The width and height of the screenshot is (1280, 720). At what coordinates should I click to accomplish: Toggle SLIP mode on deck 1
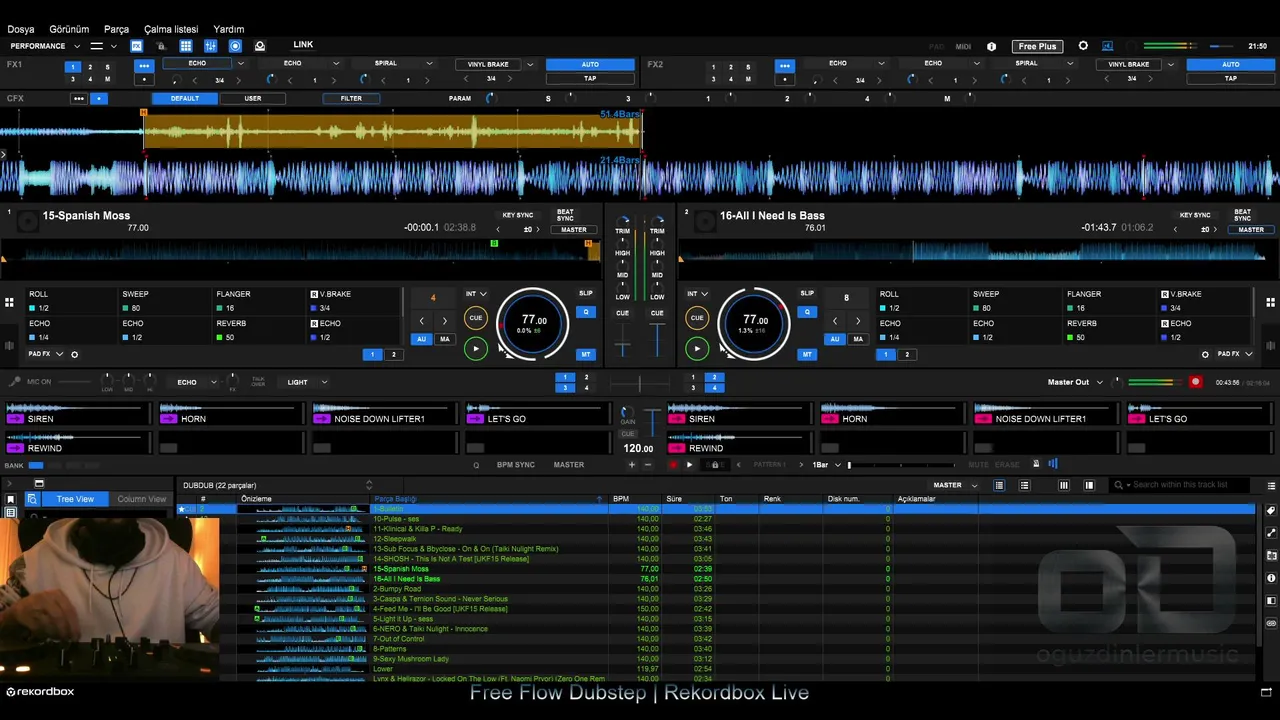click(586, 294)
